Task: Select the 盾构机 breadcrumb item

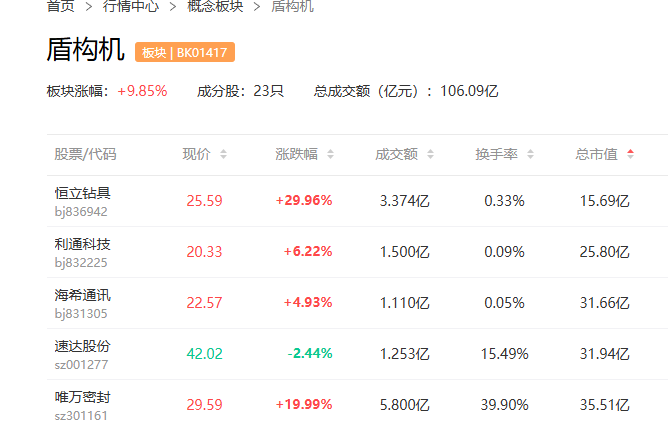Action: click(293, 6)
